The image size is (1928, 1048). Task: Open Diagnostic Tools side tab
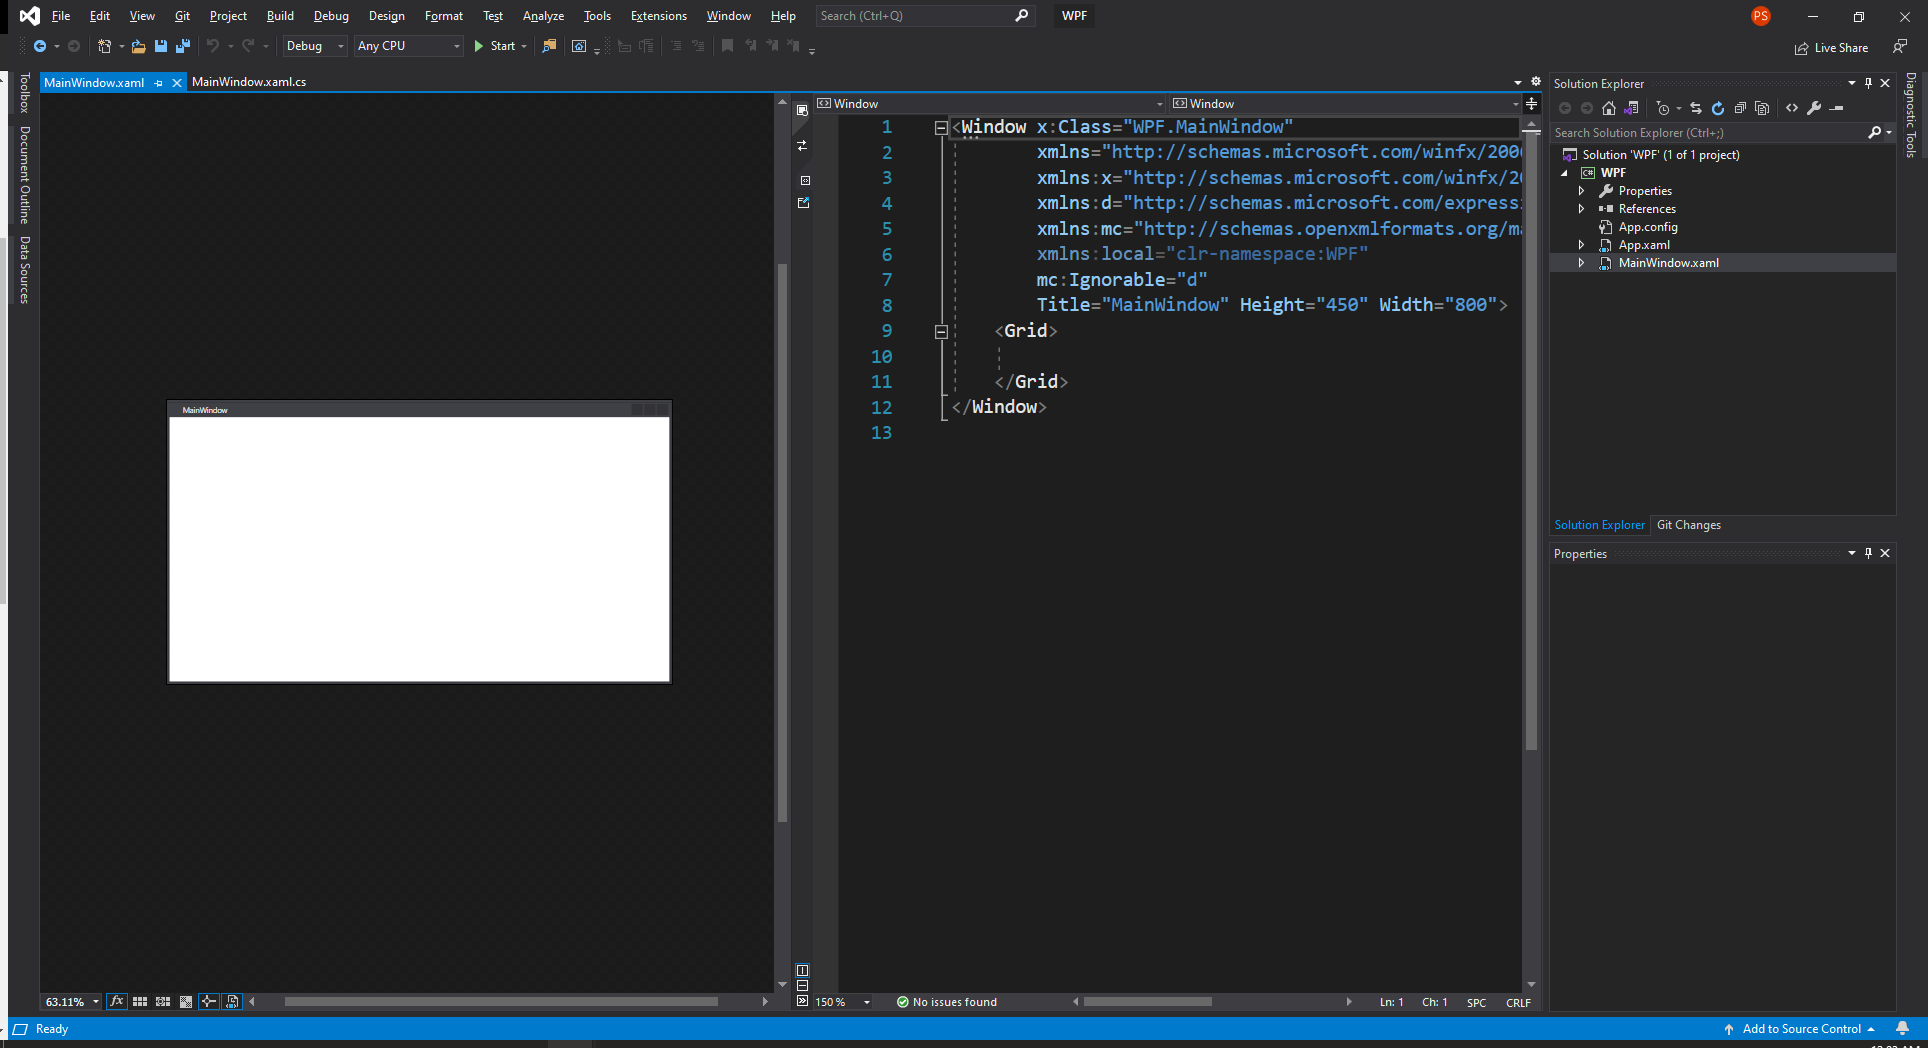point(1911,115)
